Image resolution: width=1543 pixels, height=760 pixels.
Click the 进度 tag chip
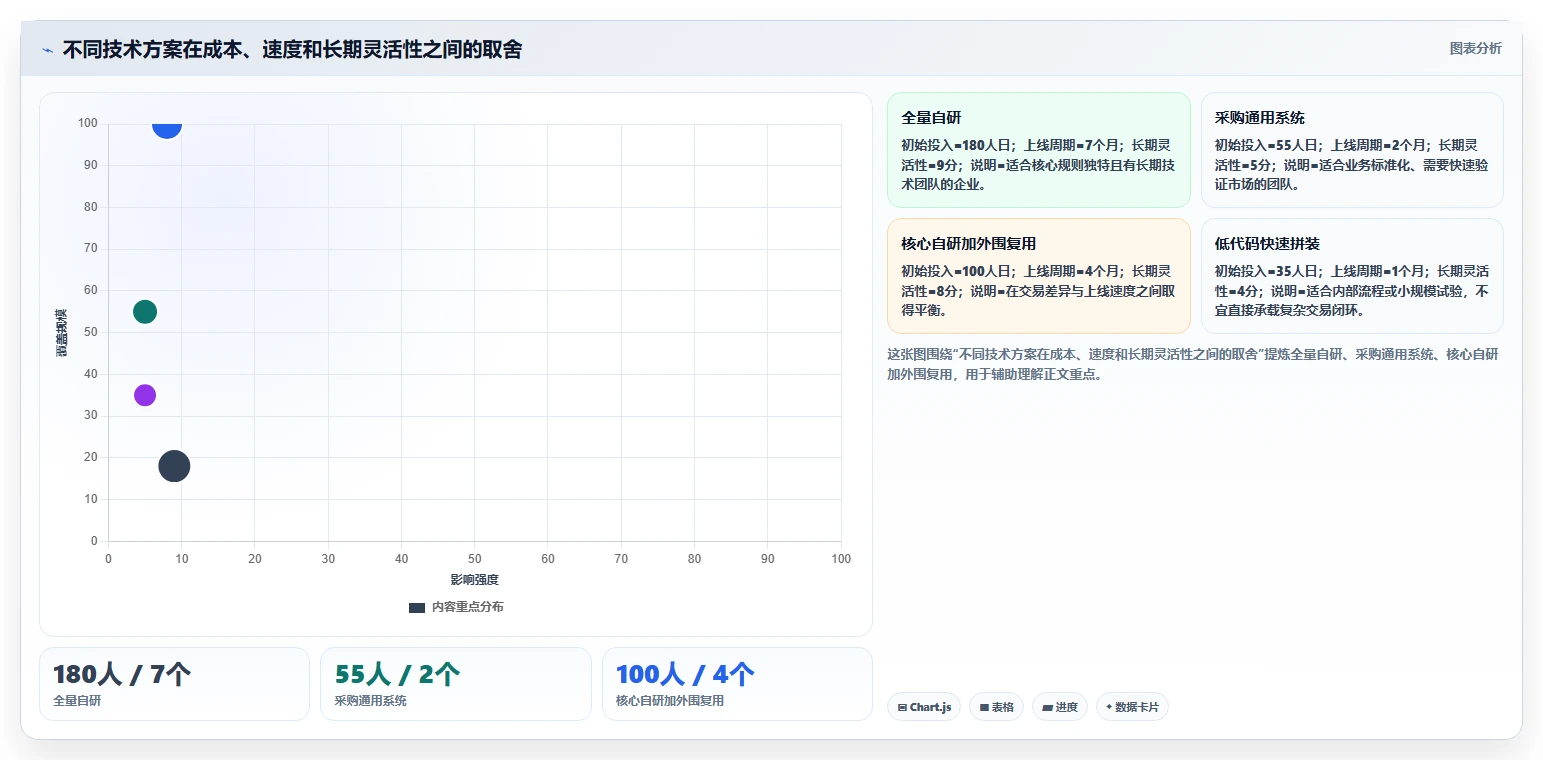(x=1060, y=707)
